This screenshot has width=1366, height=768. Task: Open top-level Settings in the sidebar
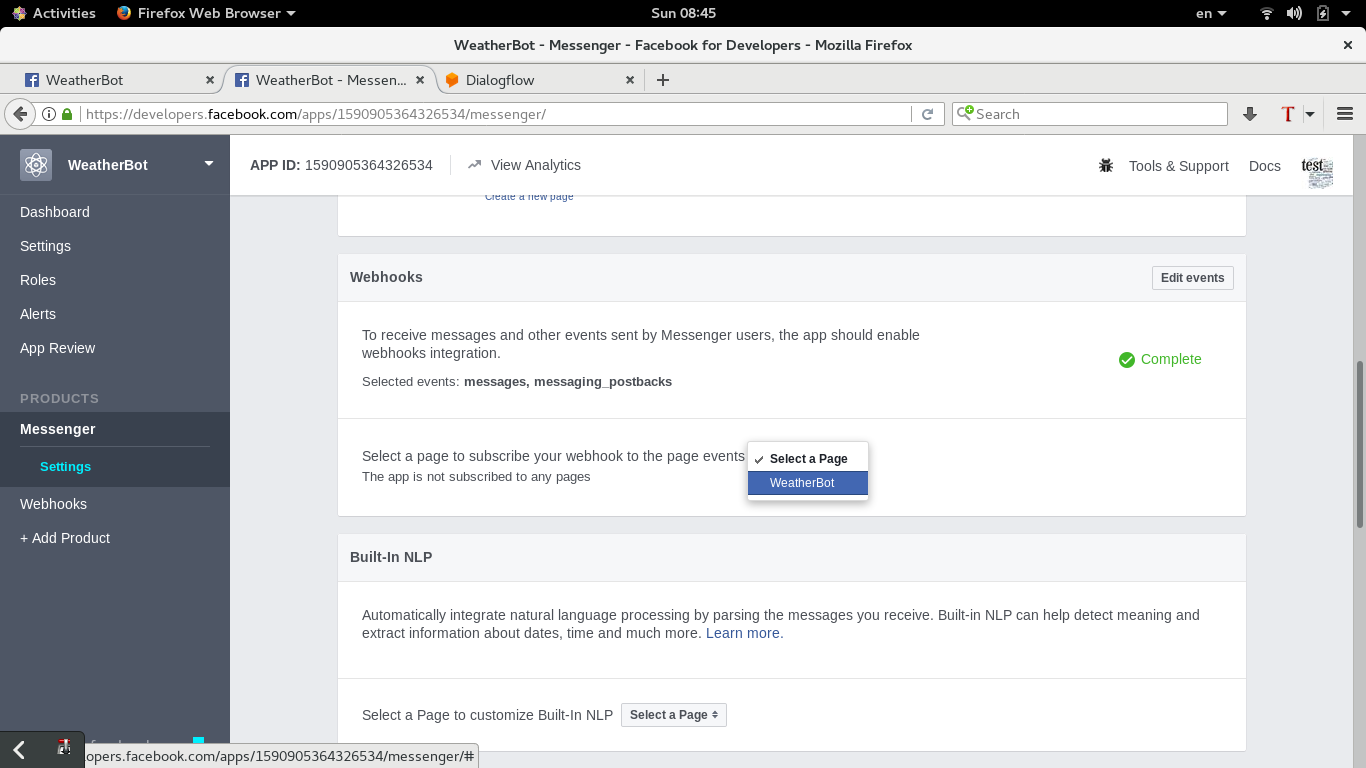click(x=45, y=246)
